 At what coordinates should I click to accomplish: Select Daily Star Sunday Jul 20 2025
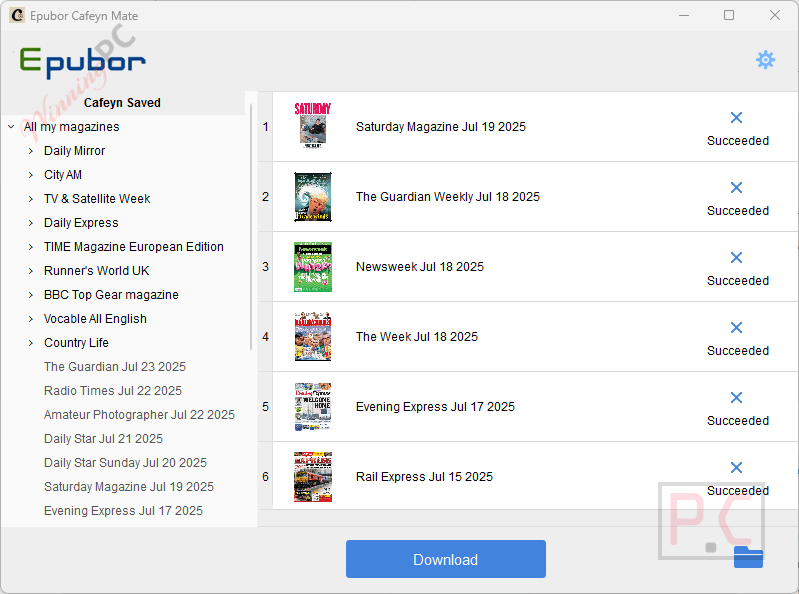(x=125, y=463)
